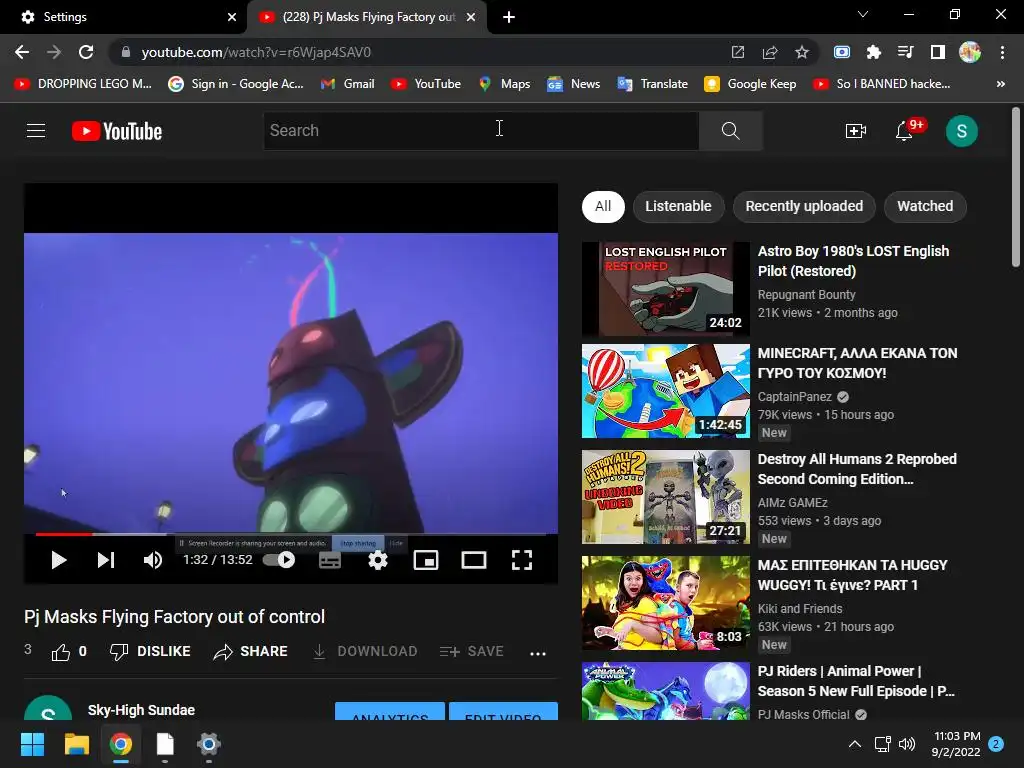The height and width of the screenshot is (768, 1024).
Task: Open media controls icon in toolbar
Action: [x=906, y=52]
